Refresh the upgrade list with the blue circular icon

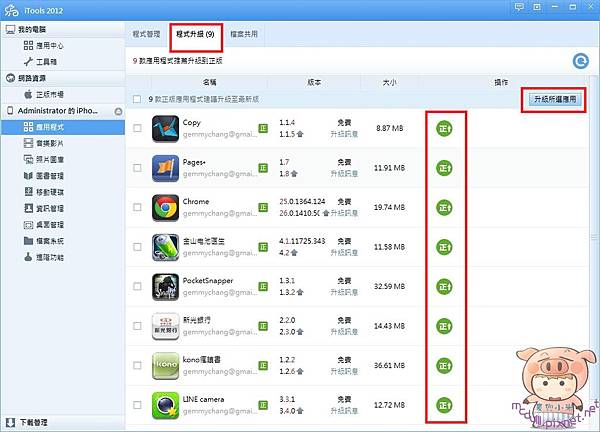[x=580, y=61]
